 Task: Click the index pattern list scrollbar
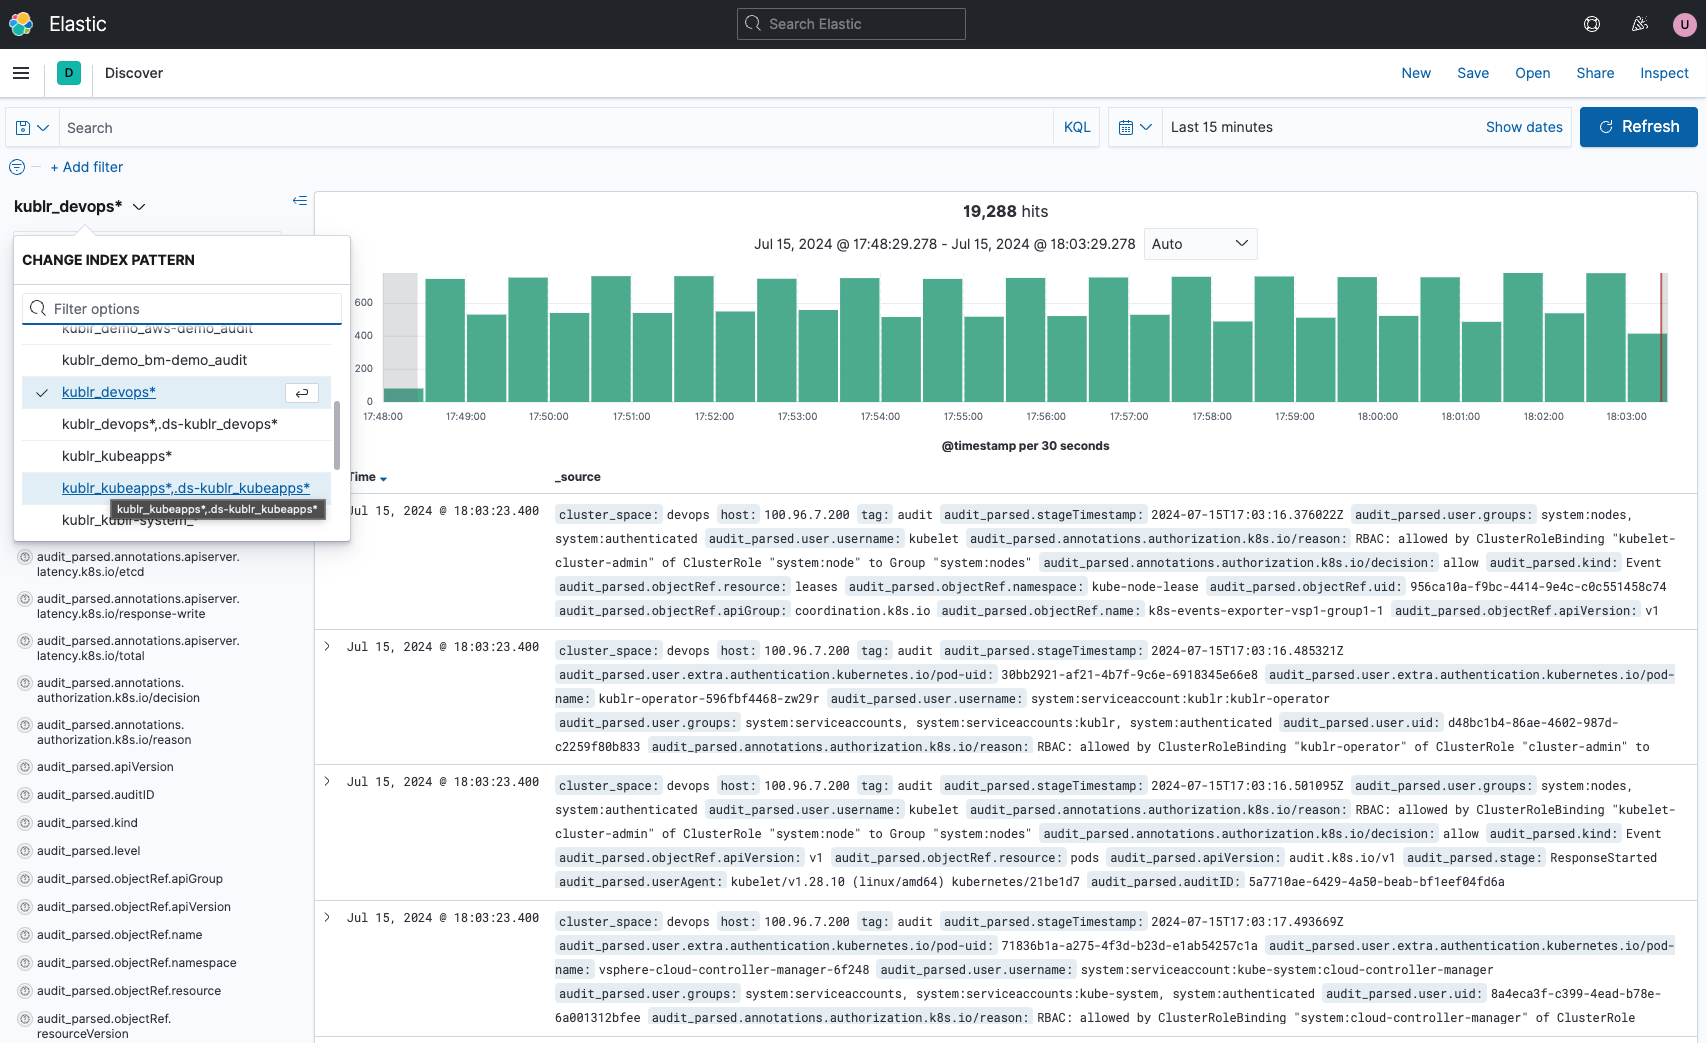point(337,435)
